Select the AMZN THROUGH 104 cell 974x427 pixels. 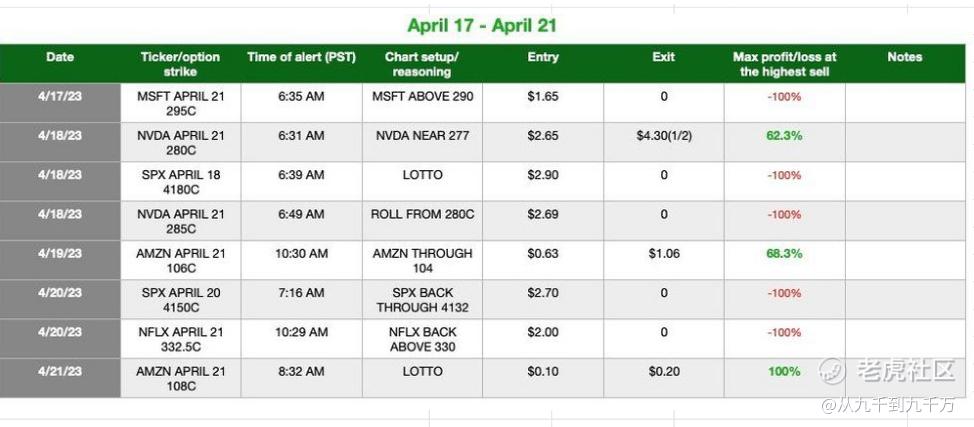tap(422, 260)
